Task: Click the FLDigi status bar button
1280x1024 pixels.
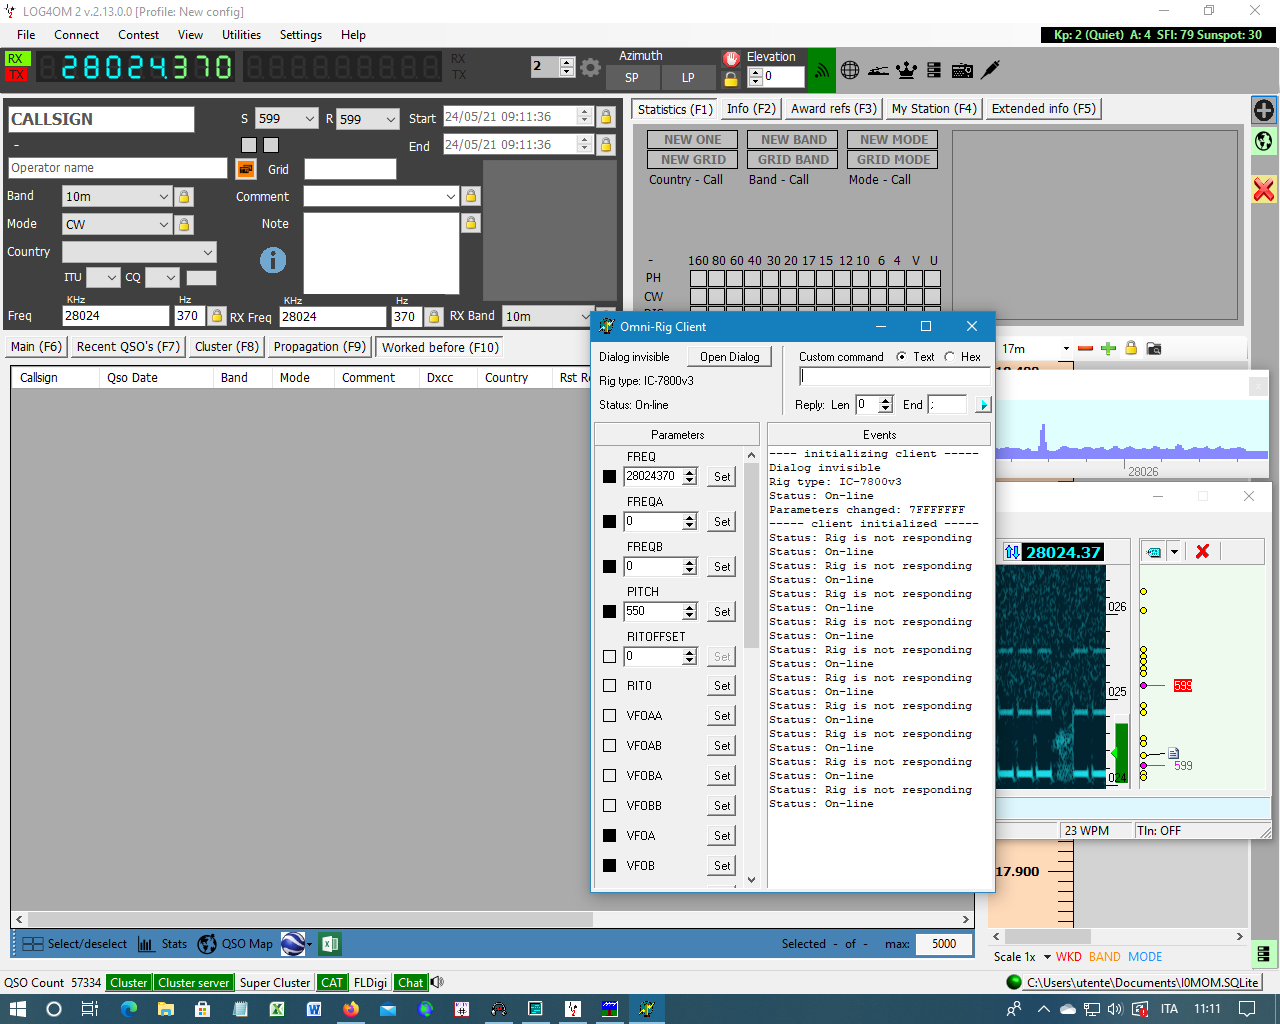Action: pos(370,982)
